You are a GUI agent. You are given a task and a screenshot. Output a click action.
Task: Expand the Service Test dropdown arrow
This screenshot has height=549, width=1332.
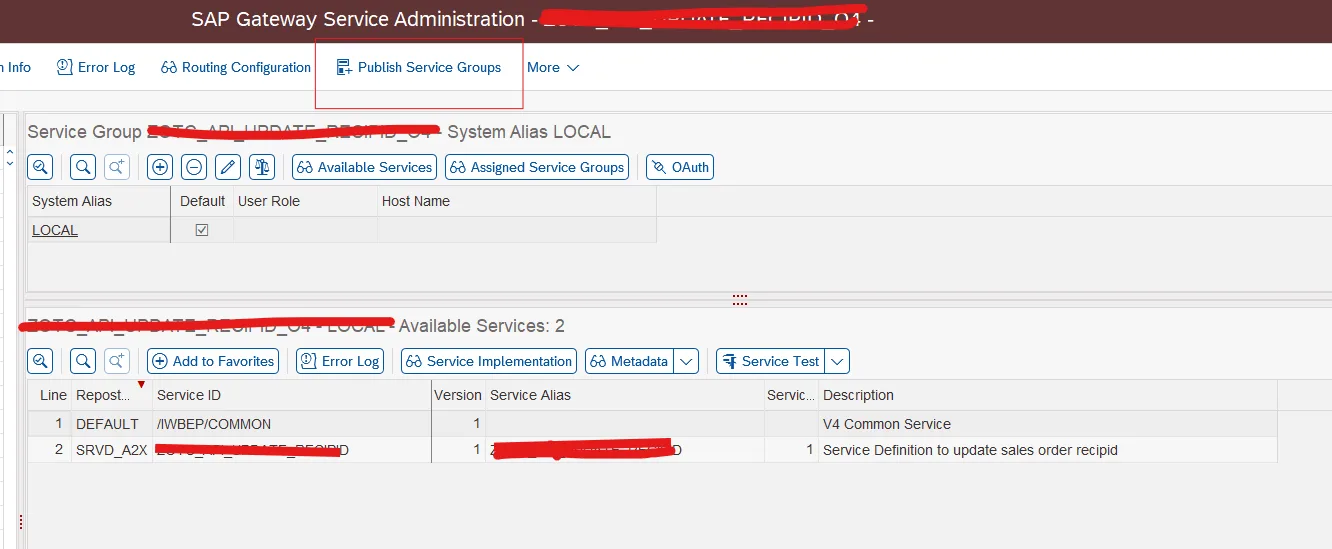(x=837, y=361)
